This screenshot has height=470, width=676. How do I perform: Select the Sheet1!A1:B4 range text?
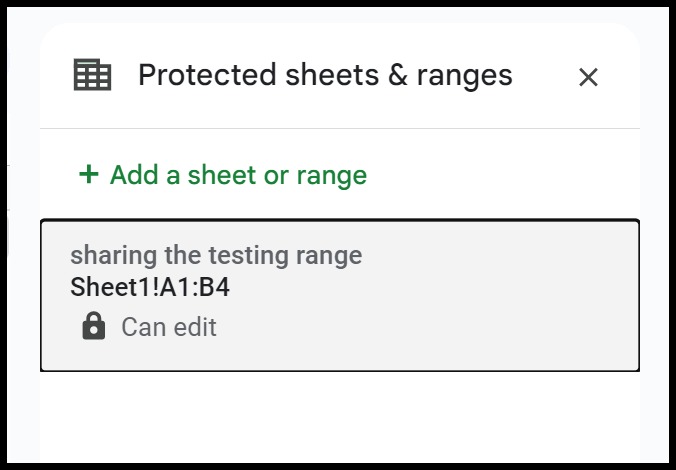[x=150, y=287]
